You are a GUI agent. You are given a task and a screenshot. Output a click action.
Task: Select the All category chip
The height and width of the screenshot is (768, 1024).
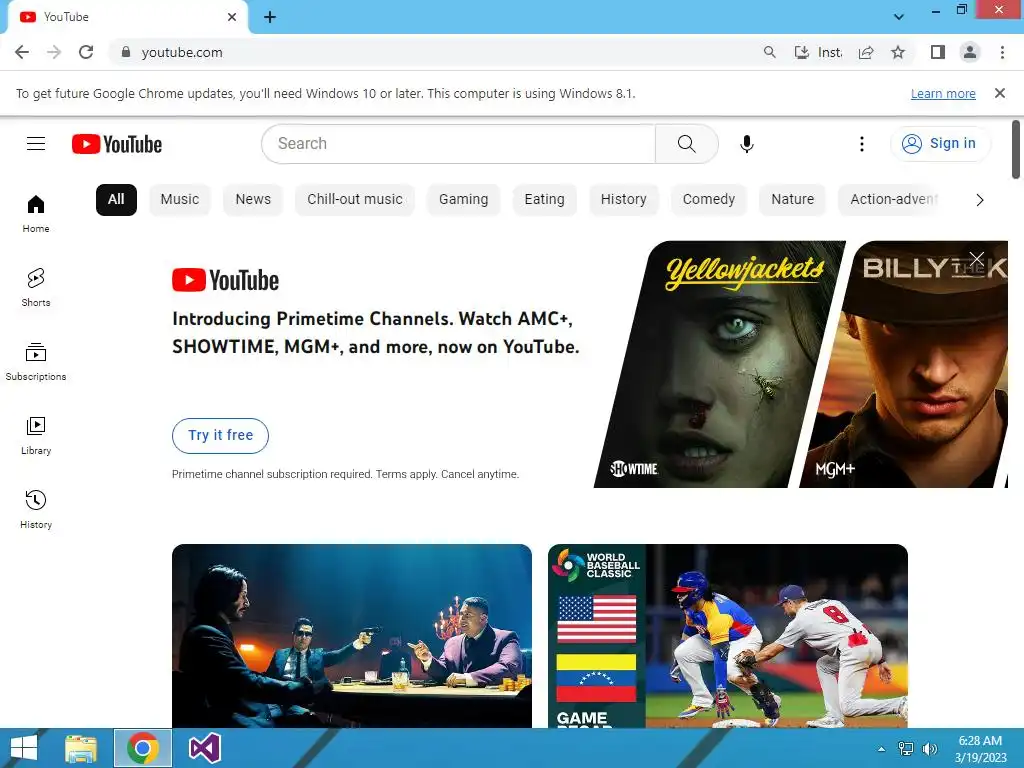click(116, 200)
